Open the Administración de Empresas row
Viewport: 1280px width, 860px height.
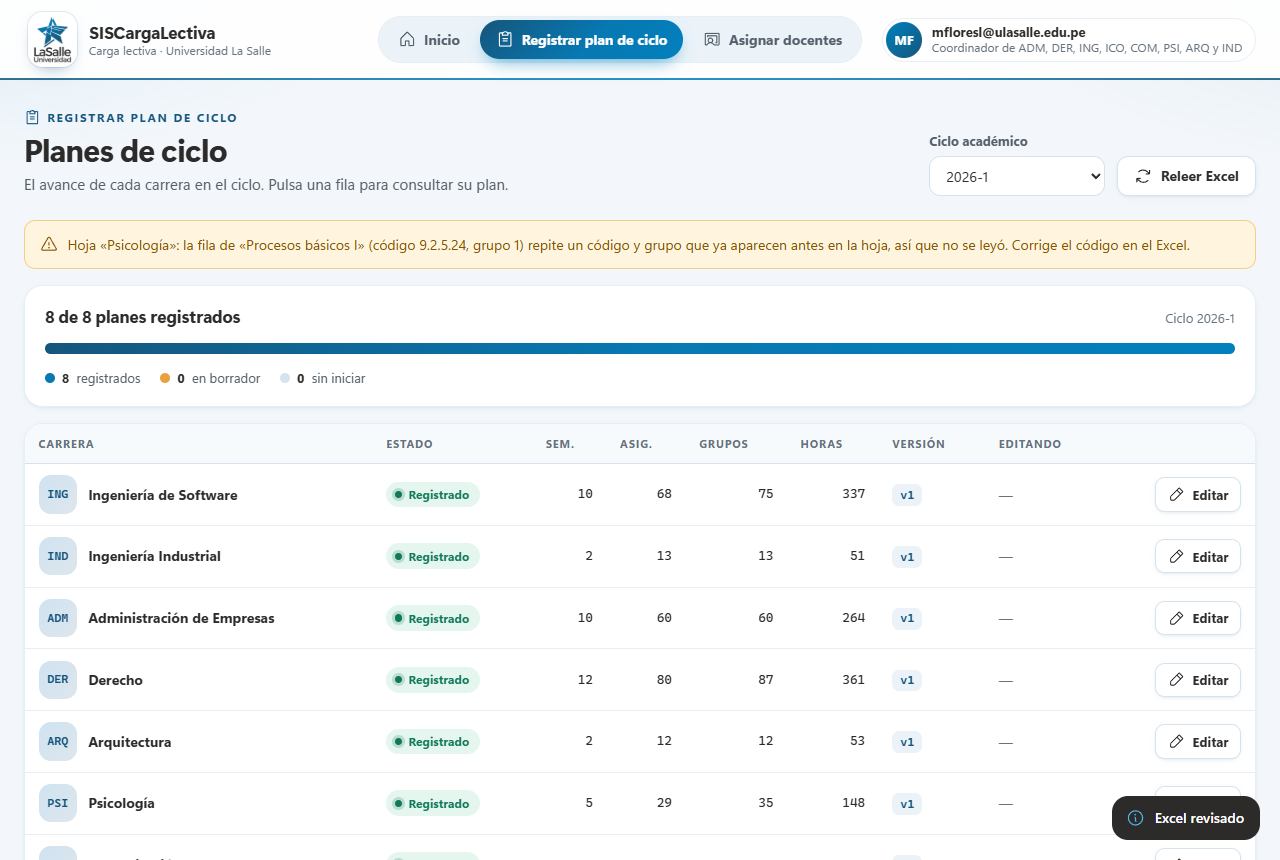[x=640, y=618]
